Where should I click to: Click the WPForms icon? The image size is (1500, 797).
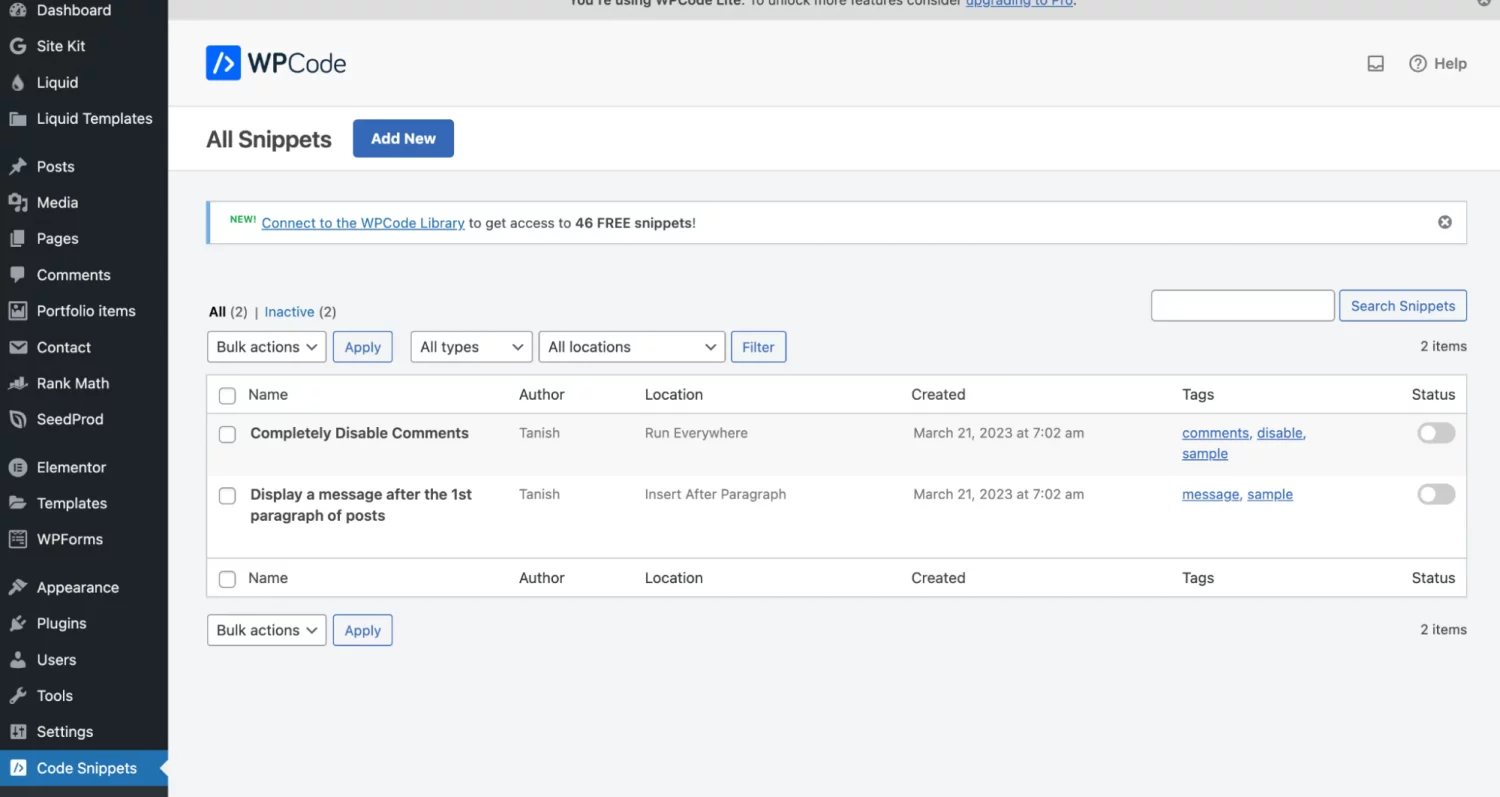tap(17, 539)
